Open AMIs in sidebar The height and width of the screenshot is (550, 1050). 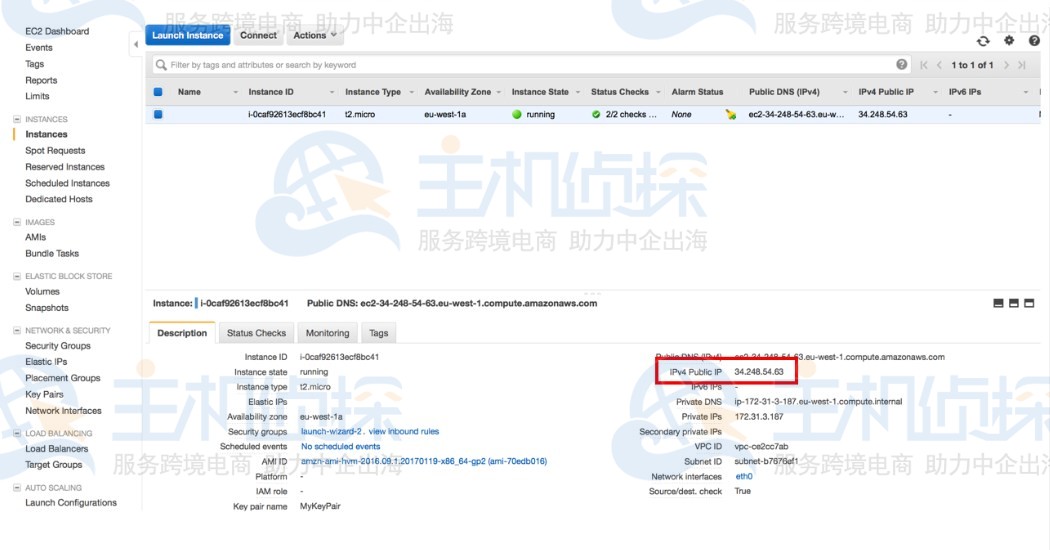pos(35,237)
